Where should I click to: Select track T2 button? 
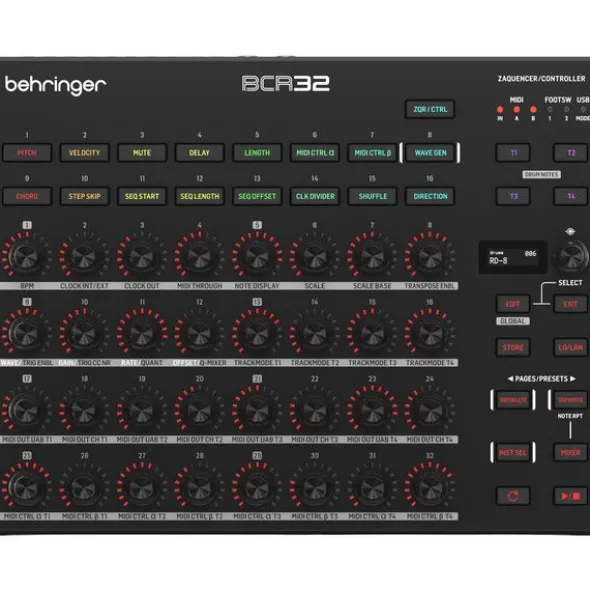570,153
